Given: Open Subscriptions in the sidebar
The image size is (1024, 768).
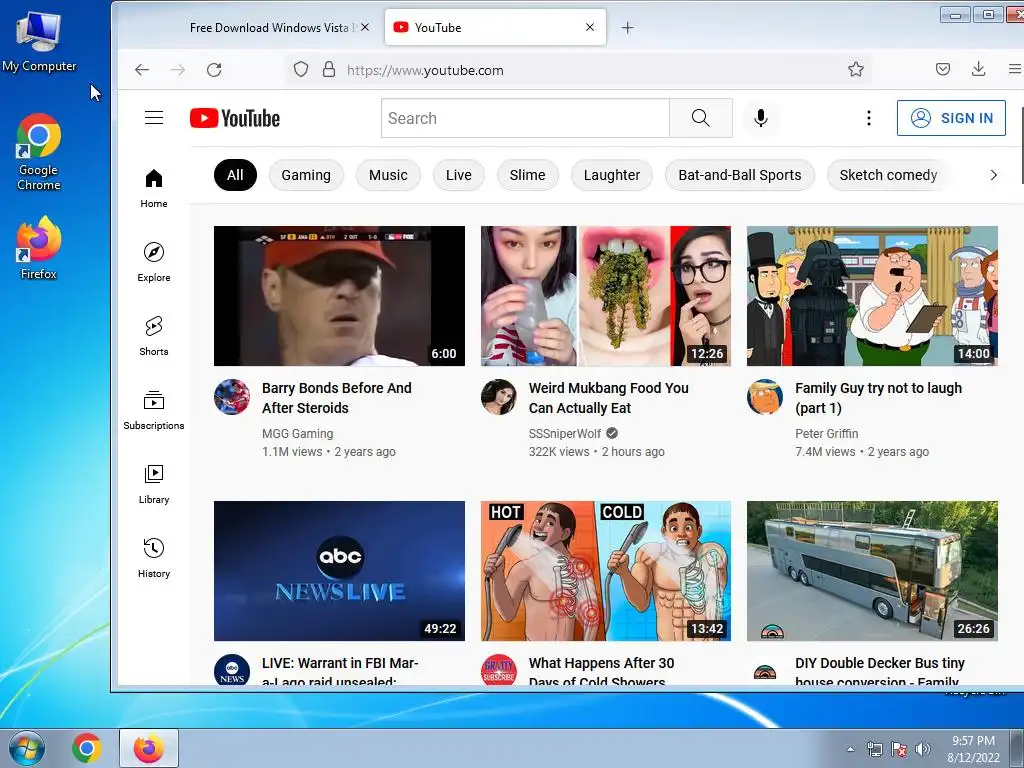Looking at the screenshot, I should click(153, 409).
